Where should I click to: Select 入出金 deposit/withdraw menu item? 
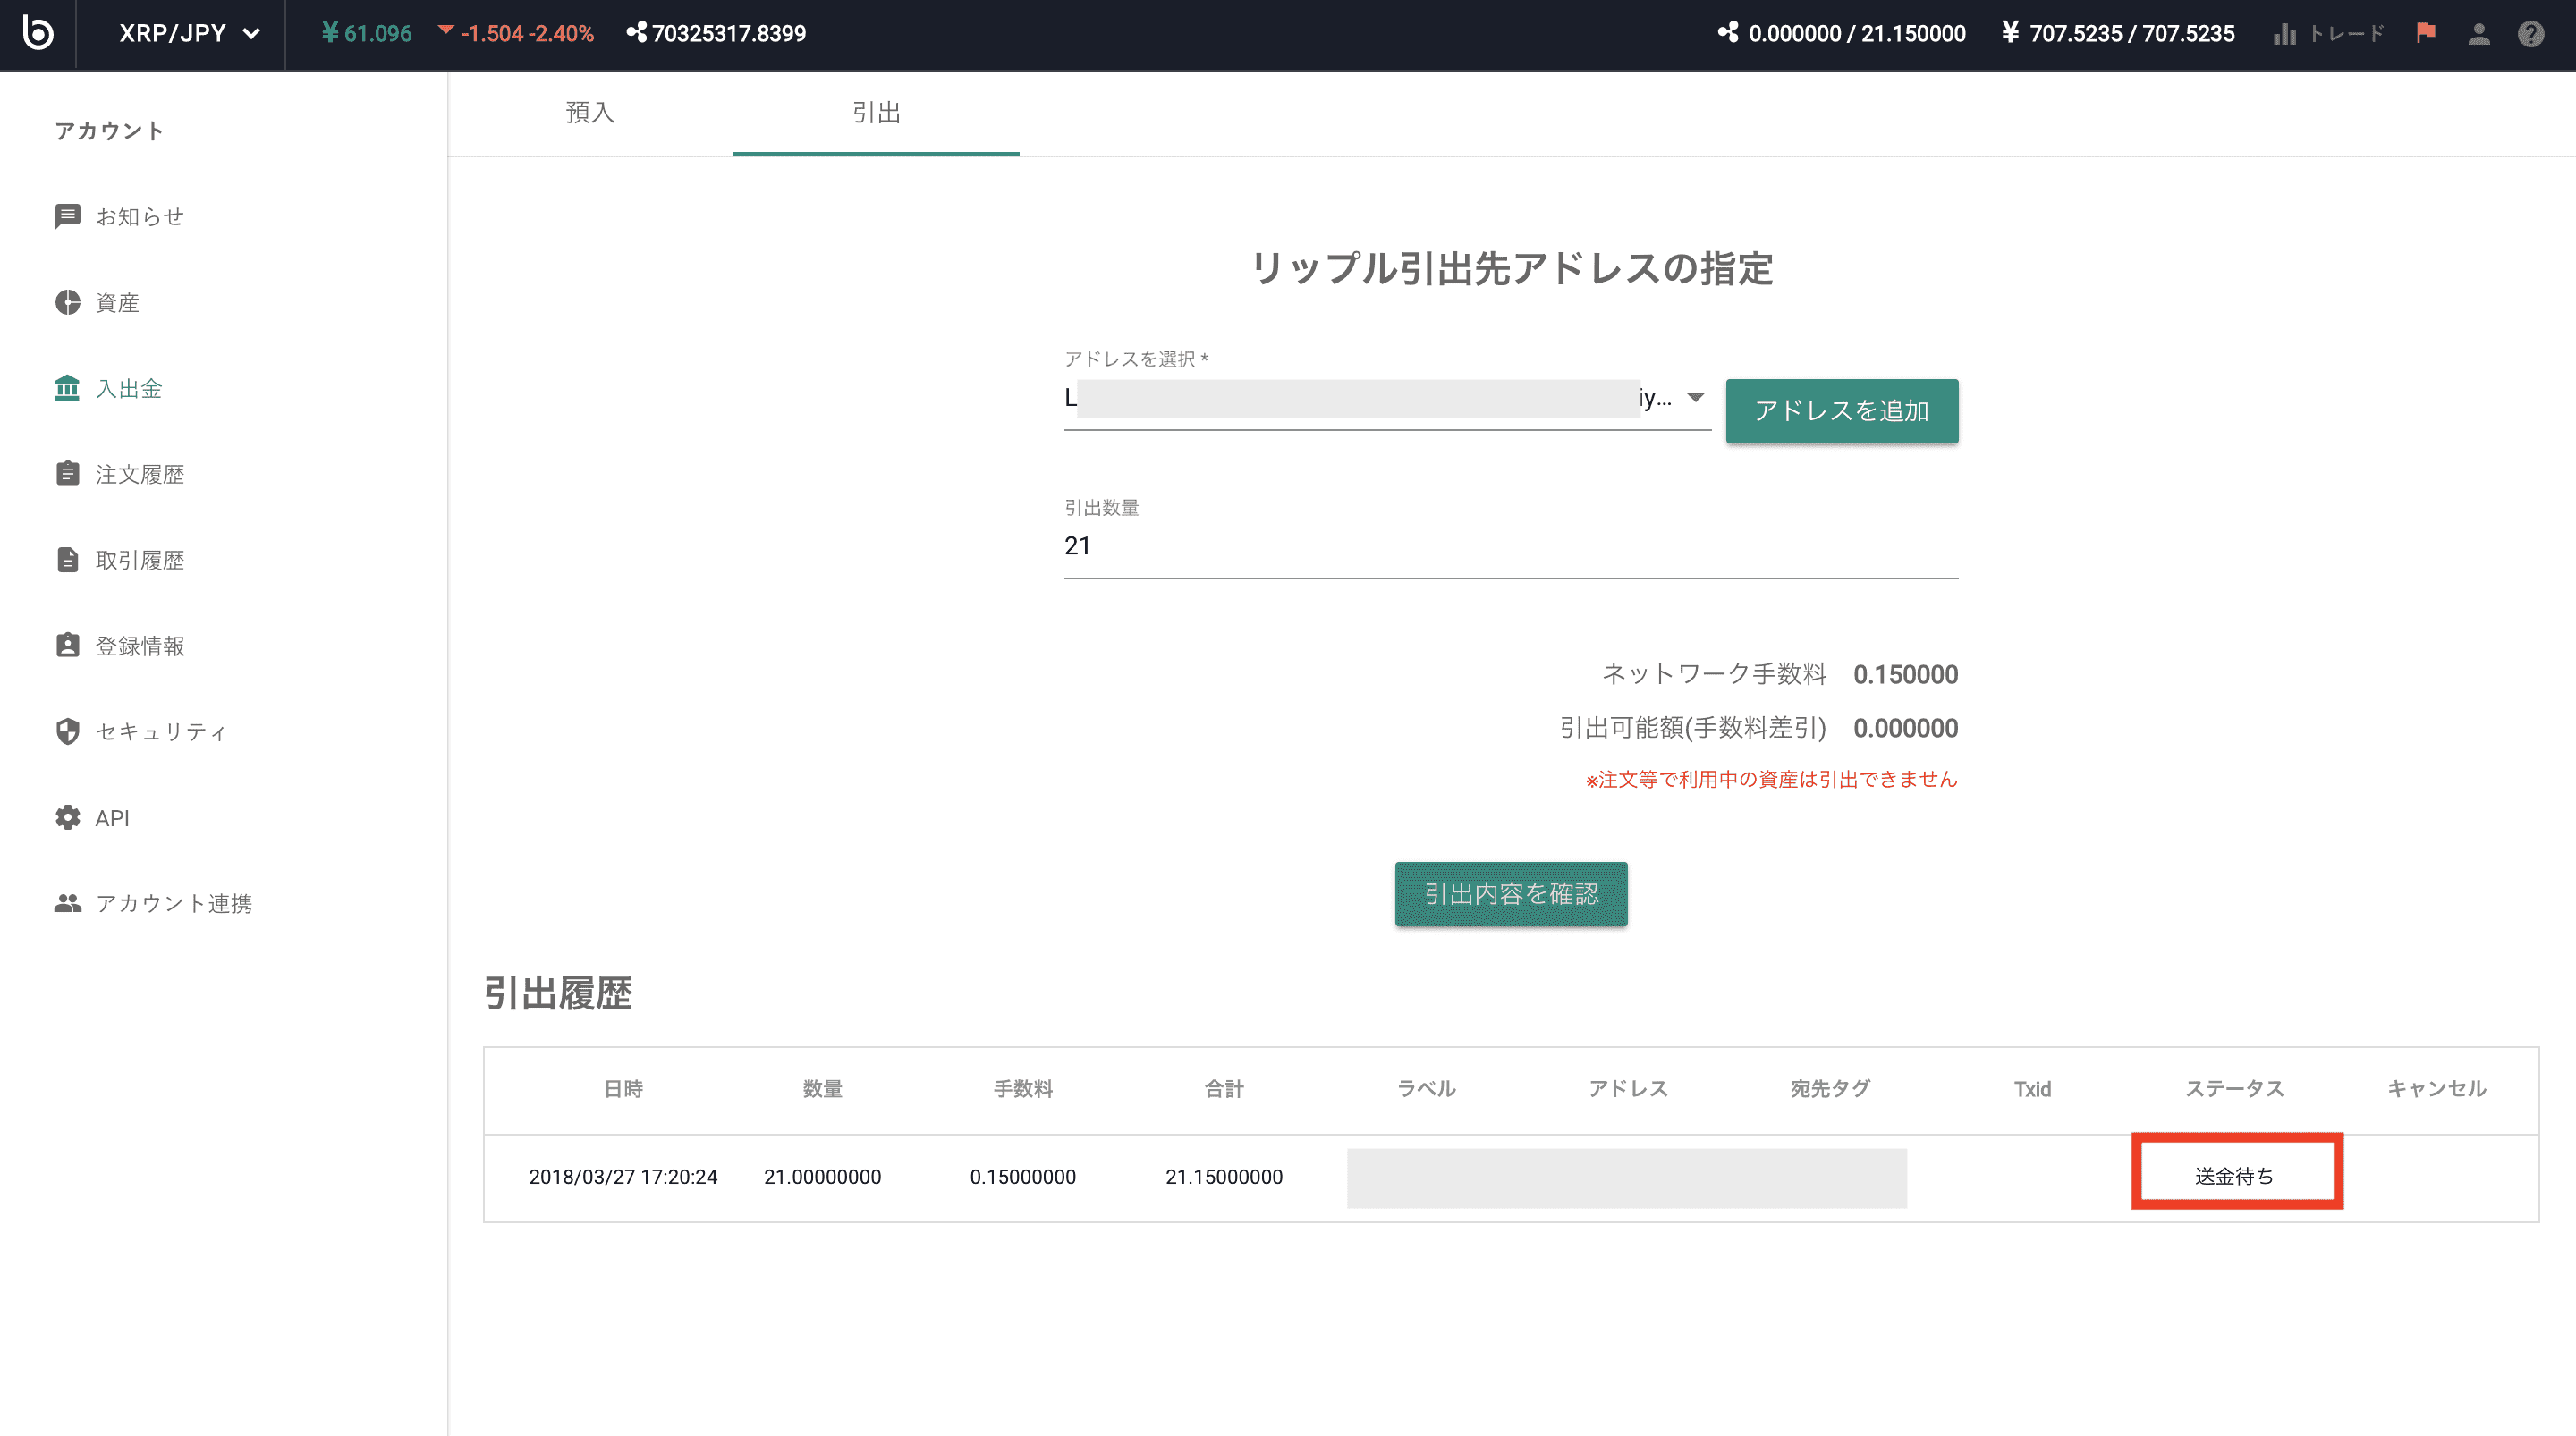(128, 388)
